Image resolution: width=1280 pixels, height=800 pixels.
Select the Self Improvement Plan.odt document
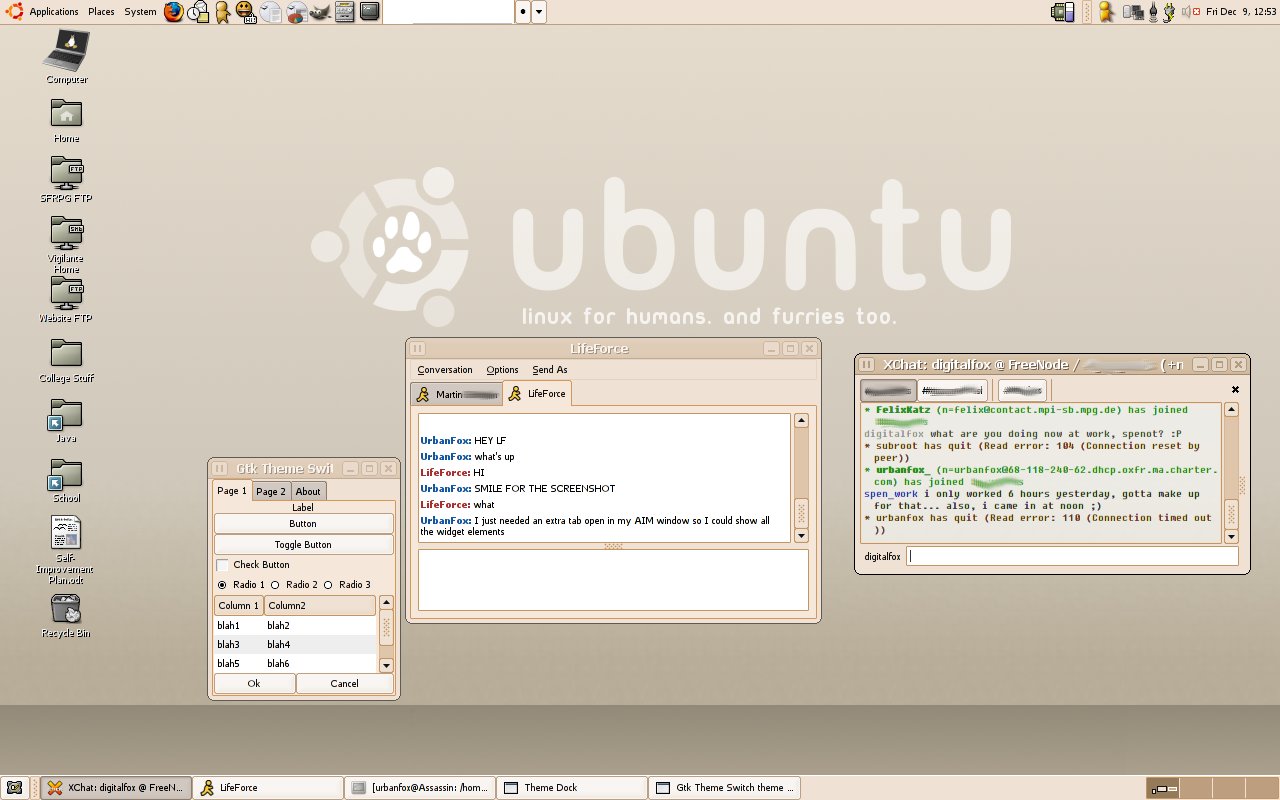pos(67,550)
